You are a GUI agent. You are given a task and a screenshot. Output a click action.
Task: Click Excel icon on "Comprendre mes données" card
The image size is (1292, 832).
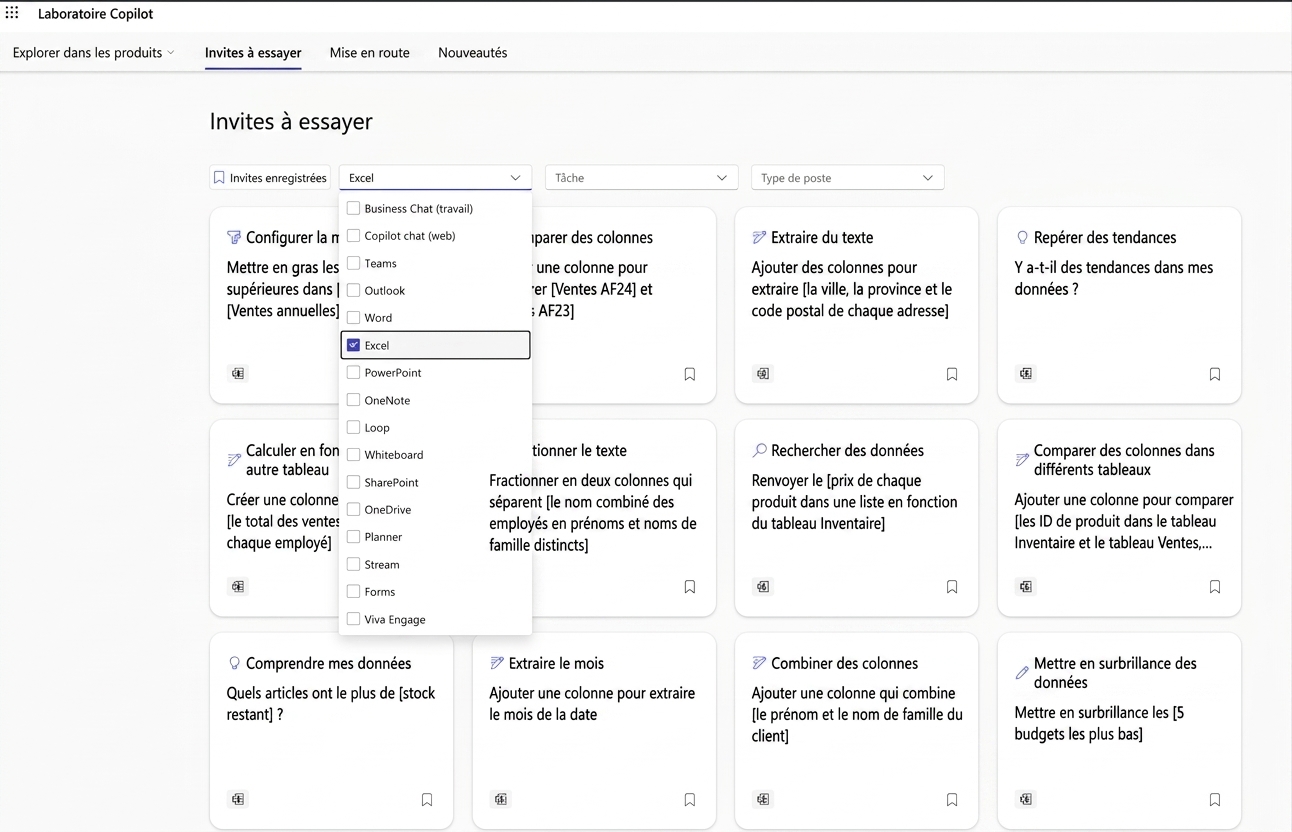tap(238, 799)
